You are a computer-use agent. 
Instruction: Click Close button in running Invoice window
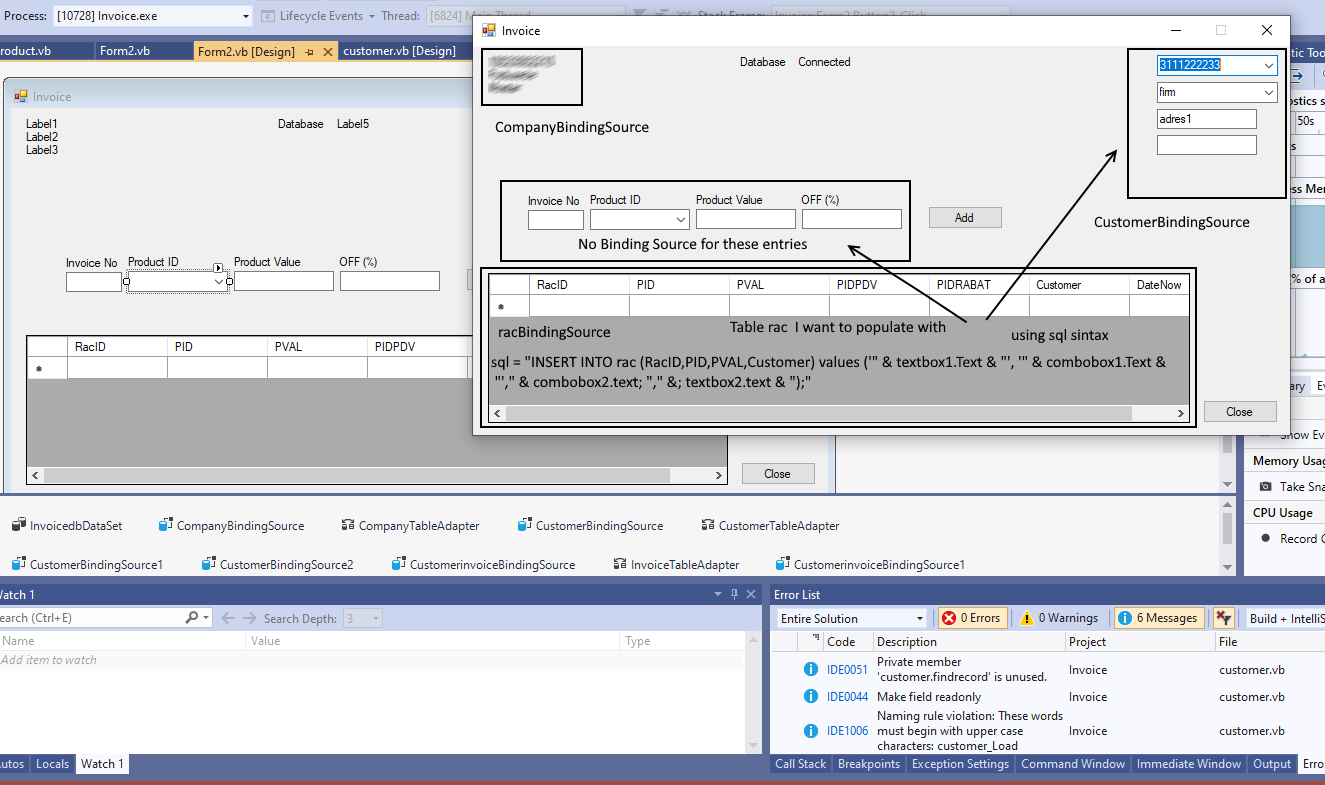pyautogui.click(x=1239, y=412)
